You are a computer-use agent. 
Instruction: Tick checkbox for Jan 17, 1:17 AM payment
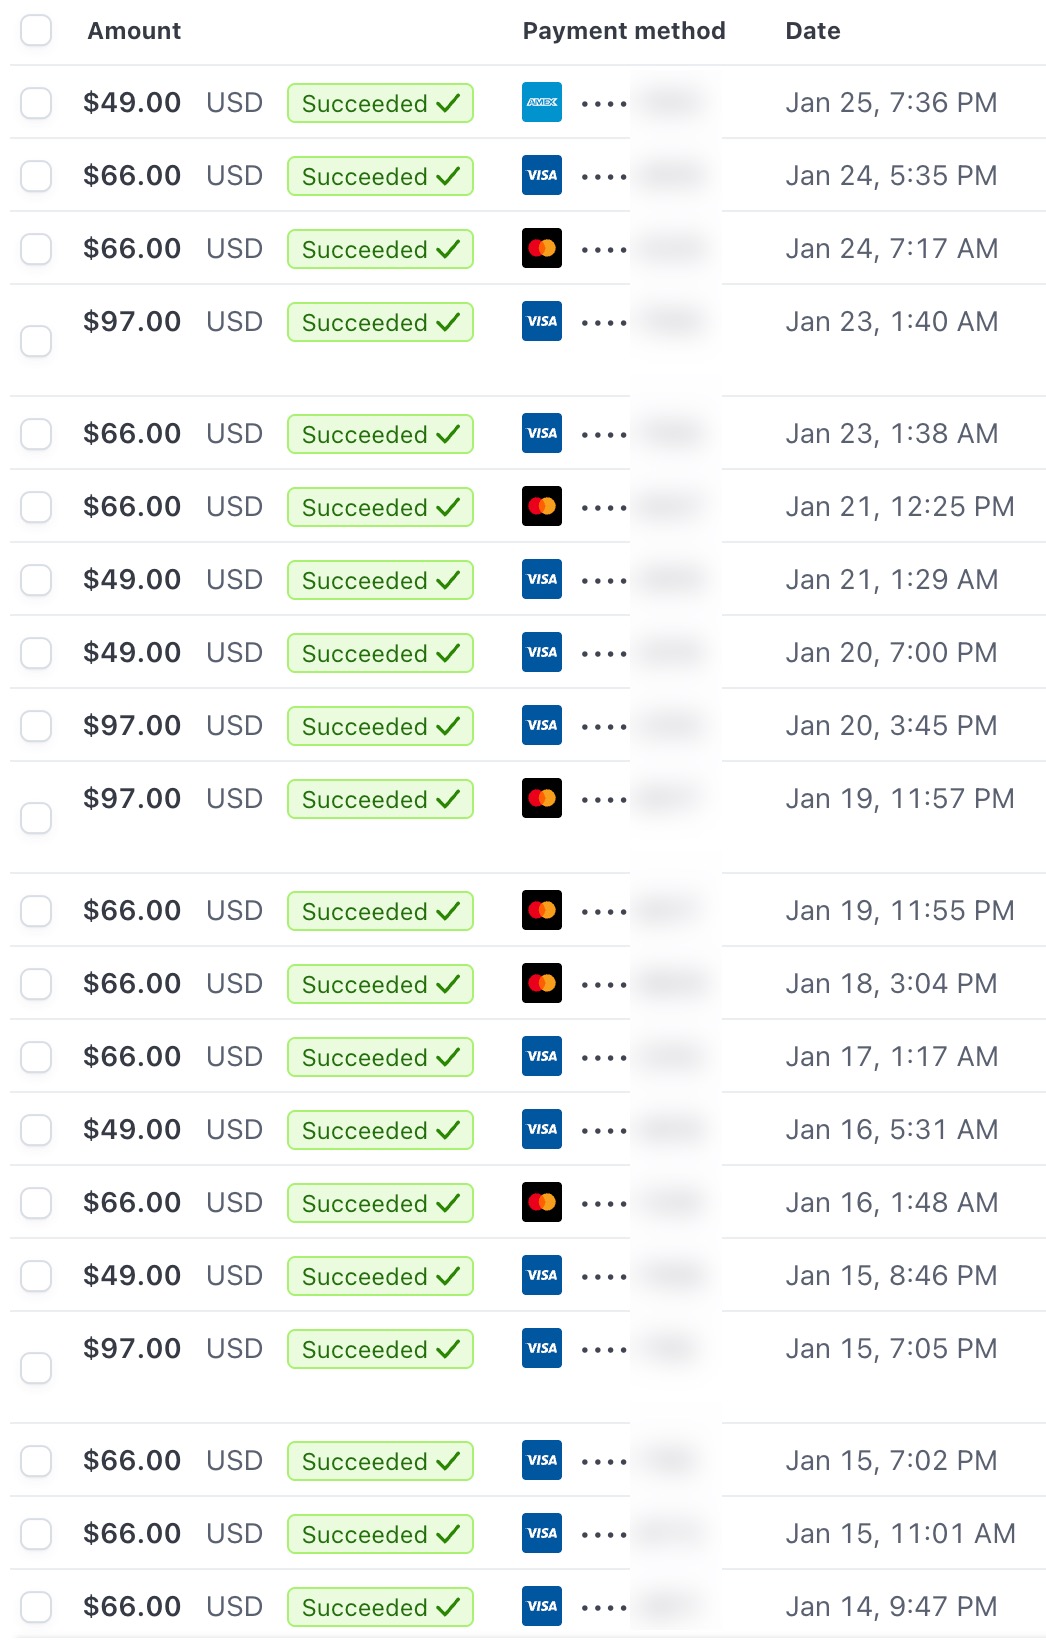pos(36,1056)
